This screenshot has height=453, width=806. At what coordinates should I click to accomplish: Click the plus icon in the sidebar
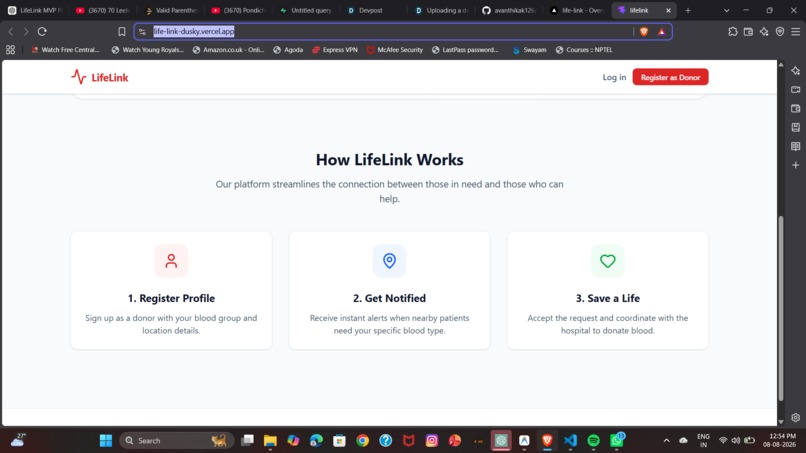[796, 166]
